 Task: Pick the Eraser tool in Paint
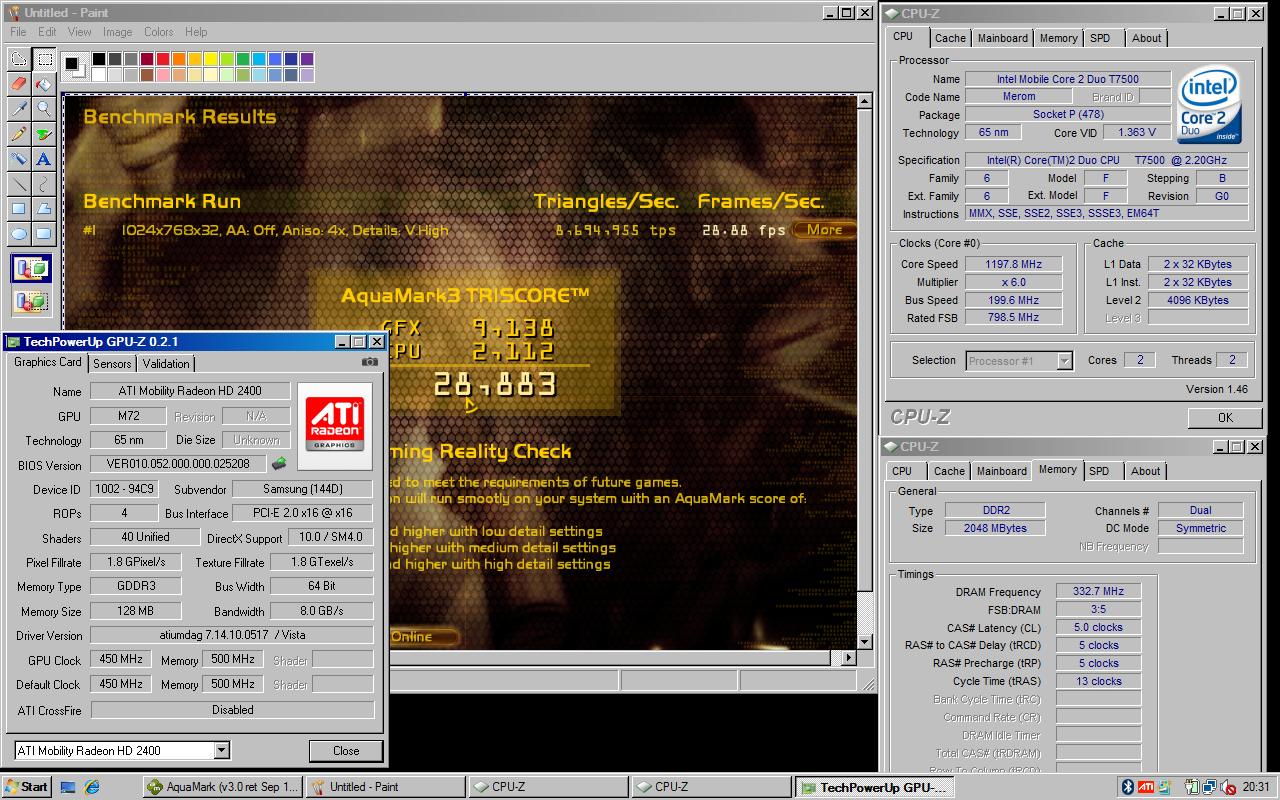pos(19,83)
